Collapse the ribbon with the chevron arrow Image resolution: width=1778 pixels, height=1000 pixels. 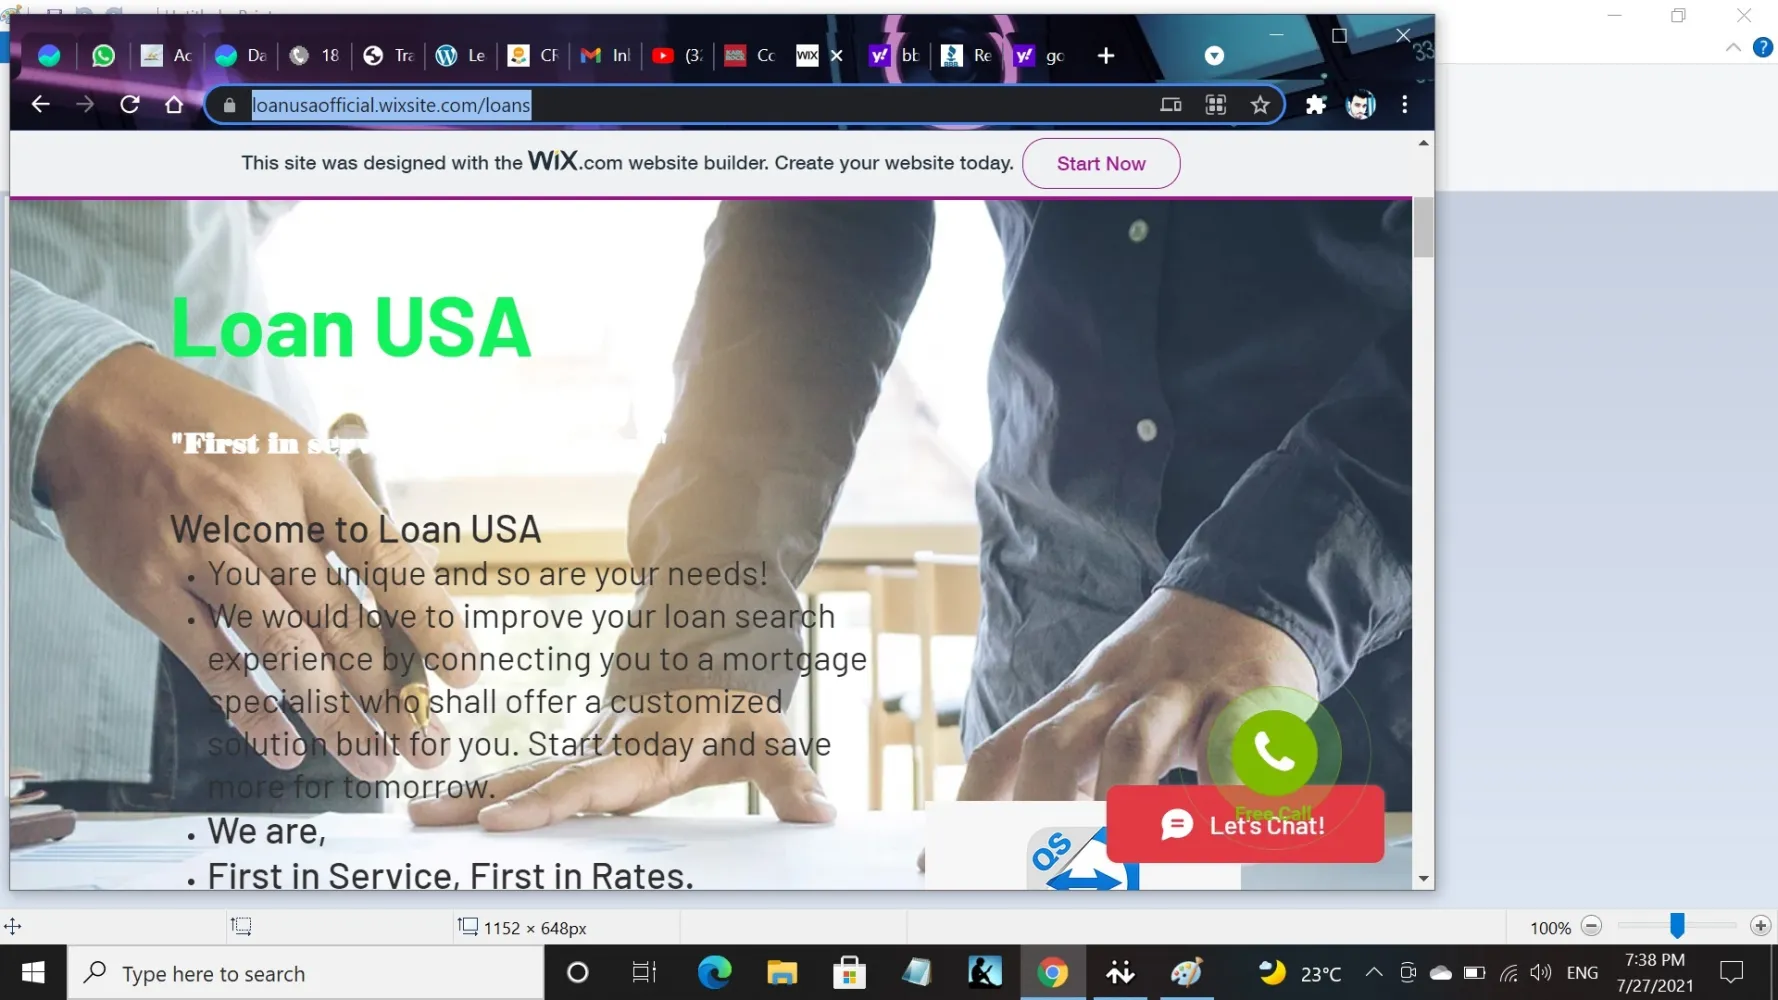pyautogui.click(x=1733, y=47)
